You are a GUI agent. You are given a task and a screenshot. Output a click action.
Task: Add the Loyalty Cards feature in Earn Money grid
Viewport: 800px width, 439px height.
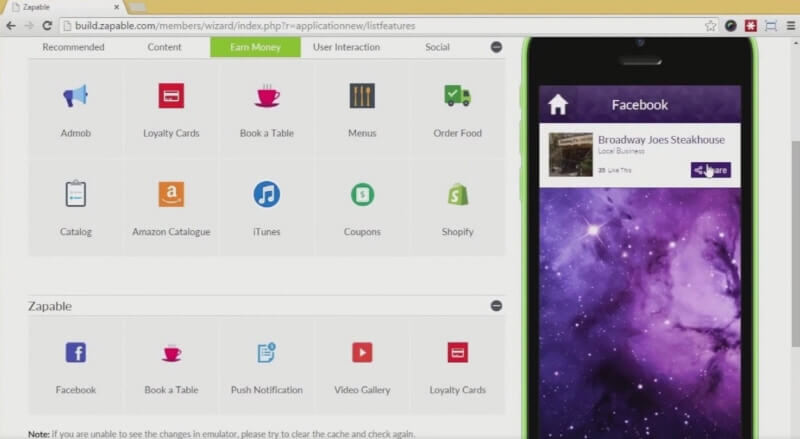(171, 96)
